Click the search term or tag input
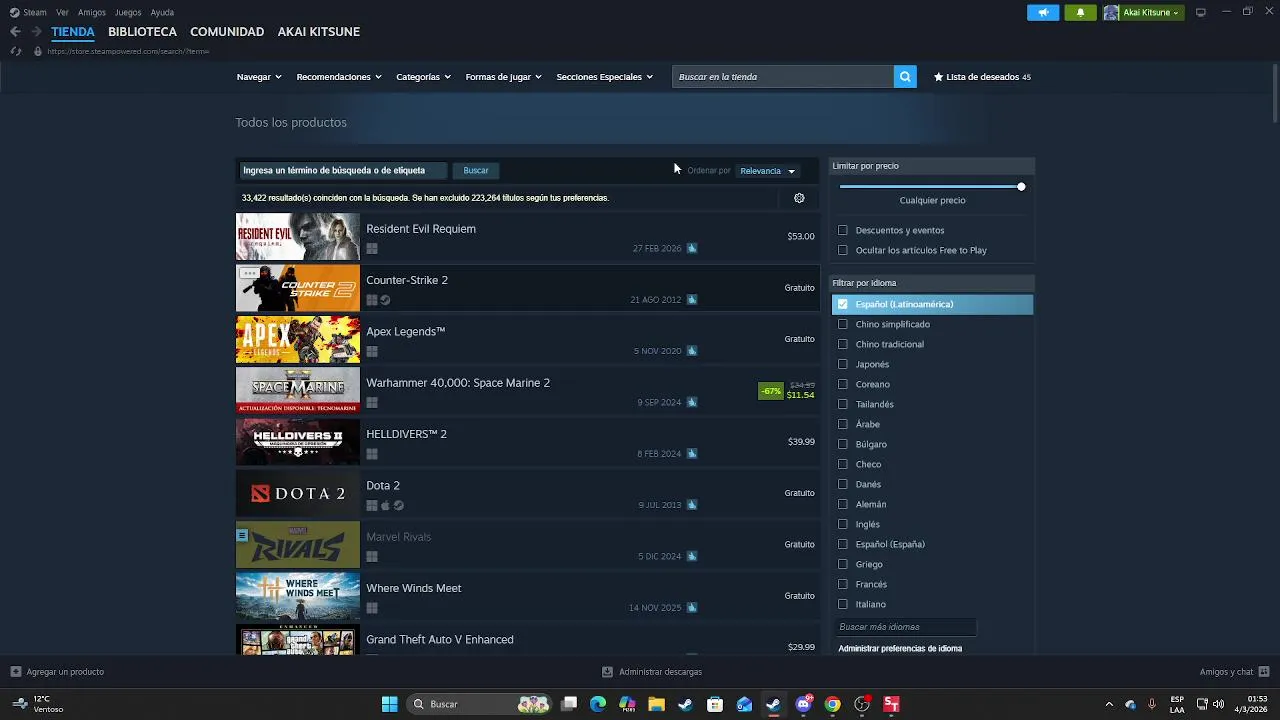Image resolution: width=1280 pixels, height=720 pixels. tap(343, 171)
